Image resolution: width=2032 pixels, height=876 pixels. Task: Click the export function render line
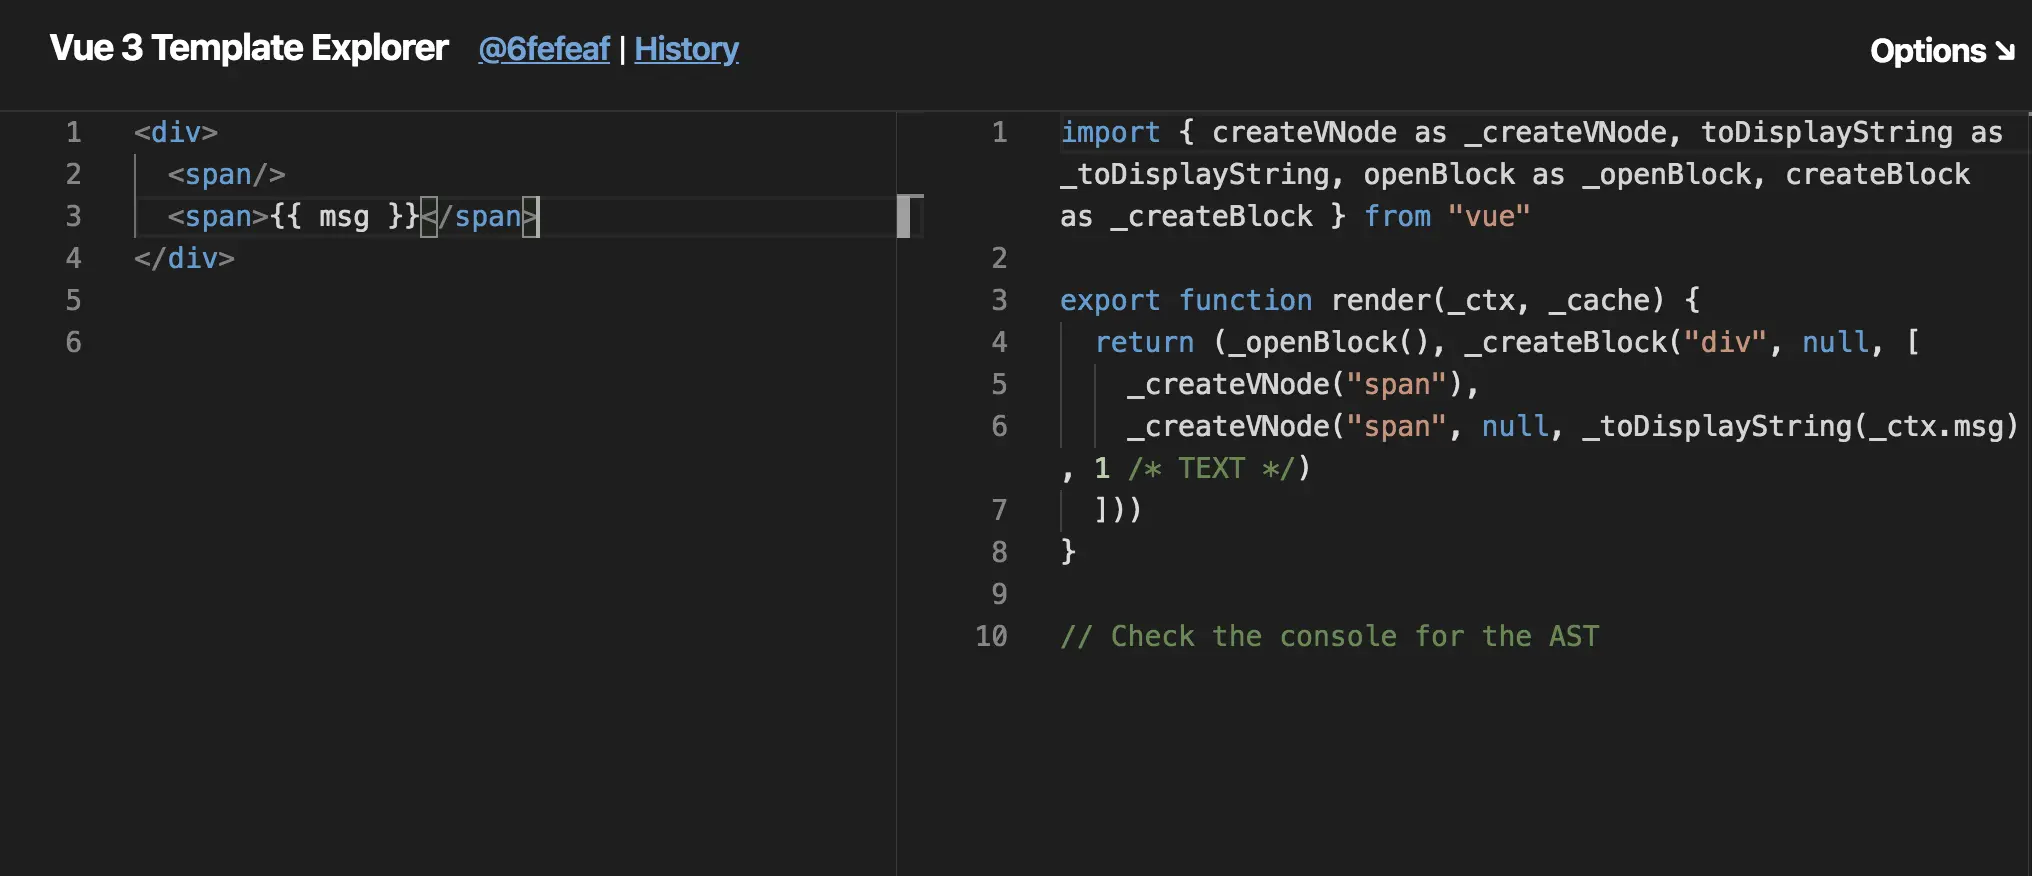(x=1380, y=300)
